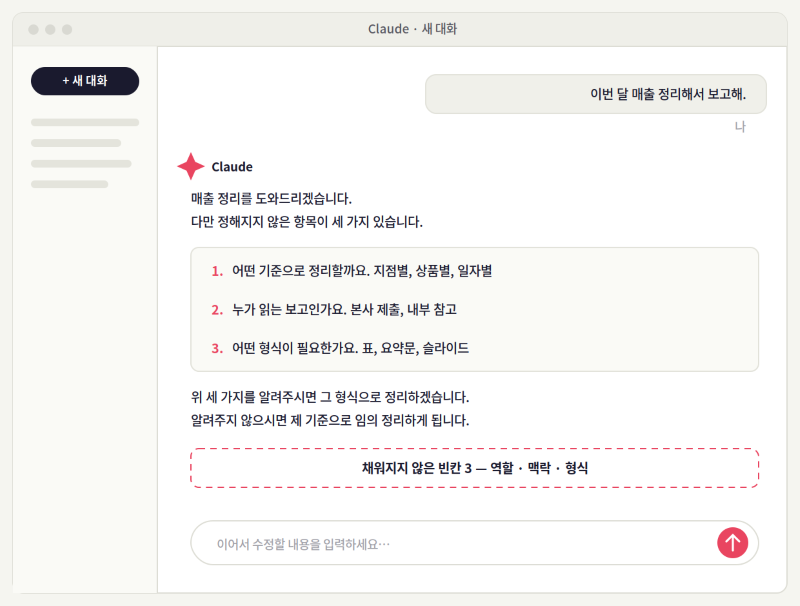Start a new chat with + 새 대화
The height and width of the screenshot is (606, 800).
[x=85, y=81]
